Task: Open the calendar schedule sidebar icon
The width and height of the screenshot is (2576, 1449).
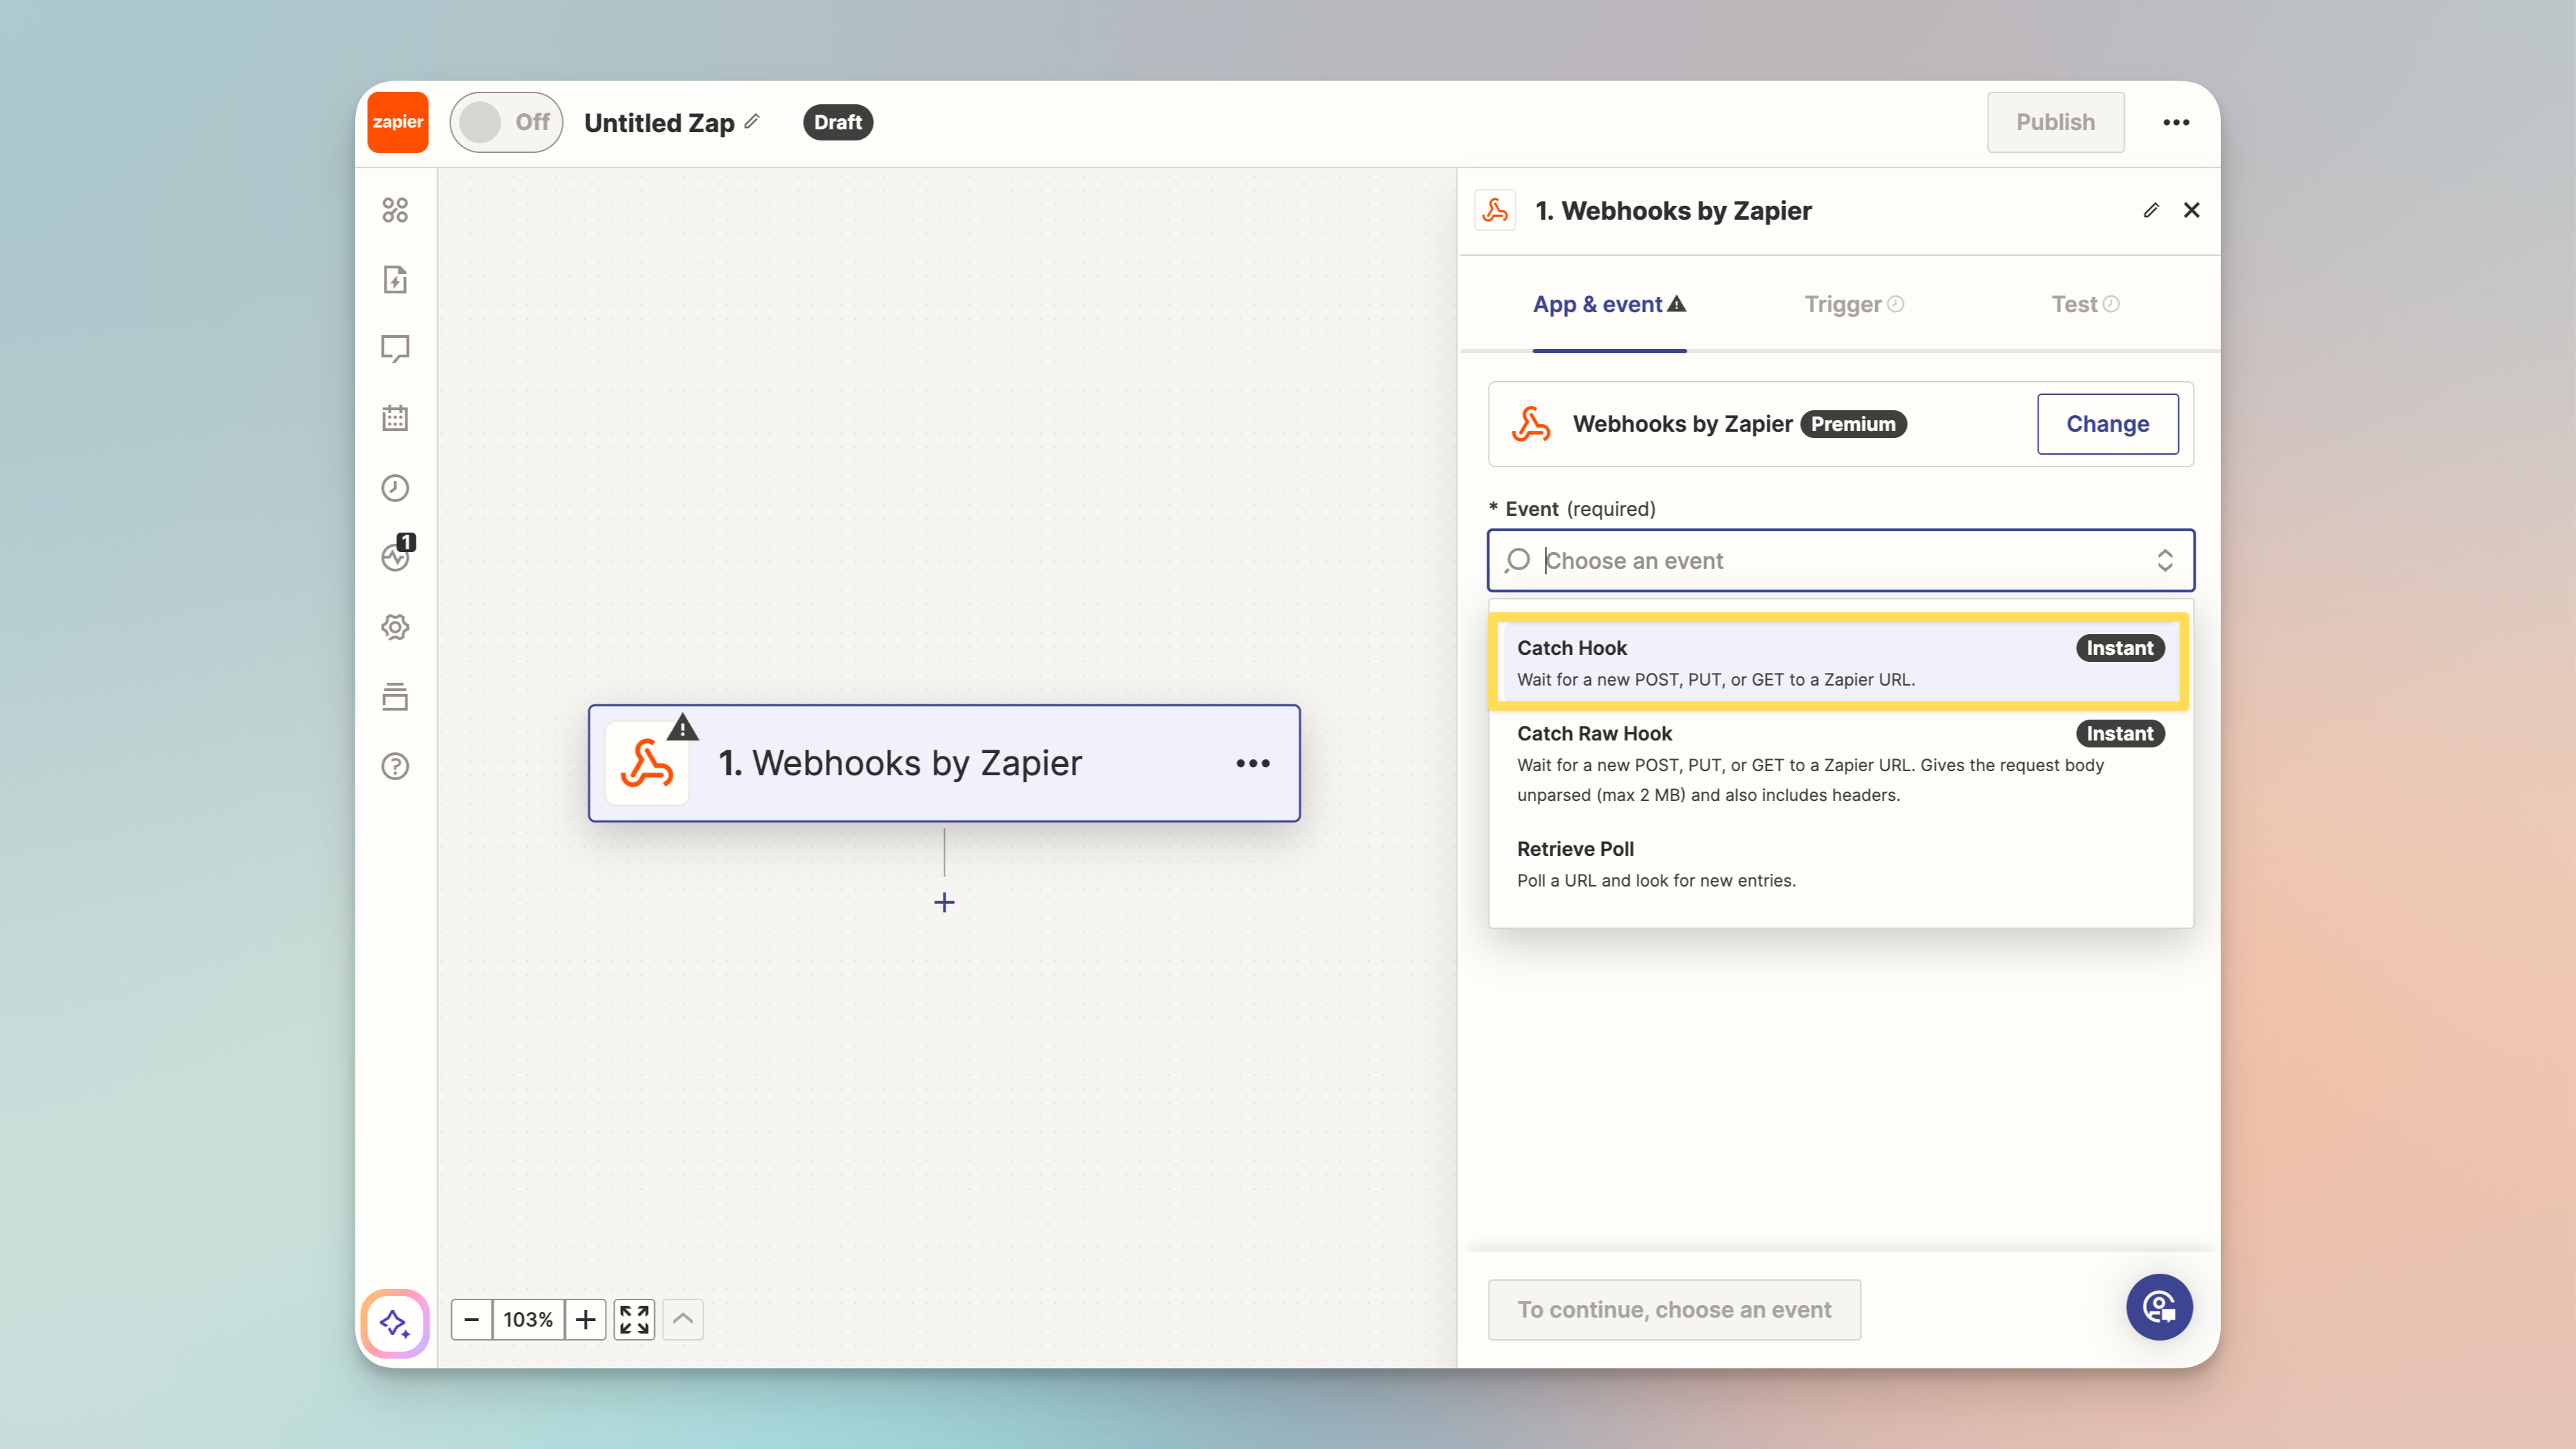Action: click(395, 418)
